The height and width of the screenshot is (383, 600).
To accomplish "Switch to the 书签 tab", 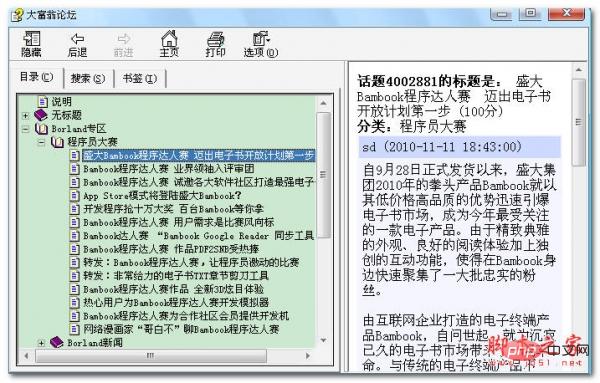I will (140, 78).
